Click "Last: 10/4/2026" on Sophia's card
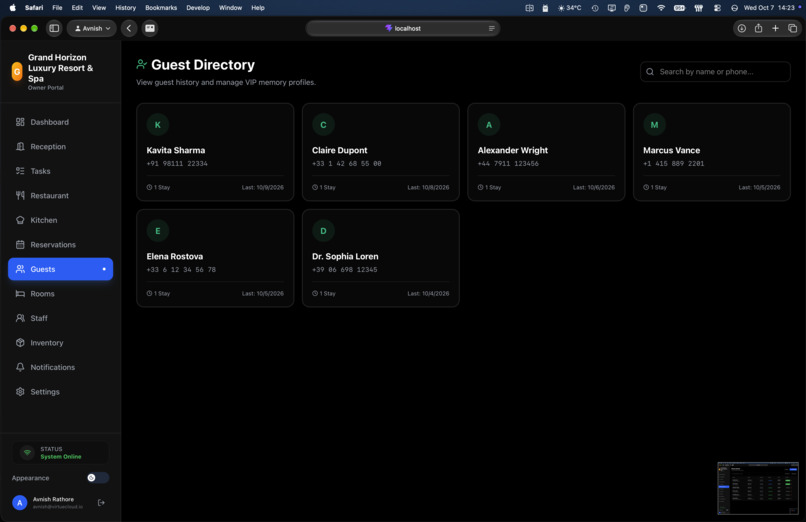 428,293
